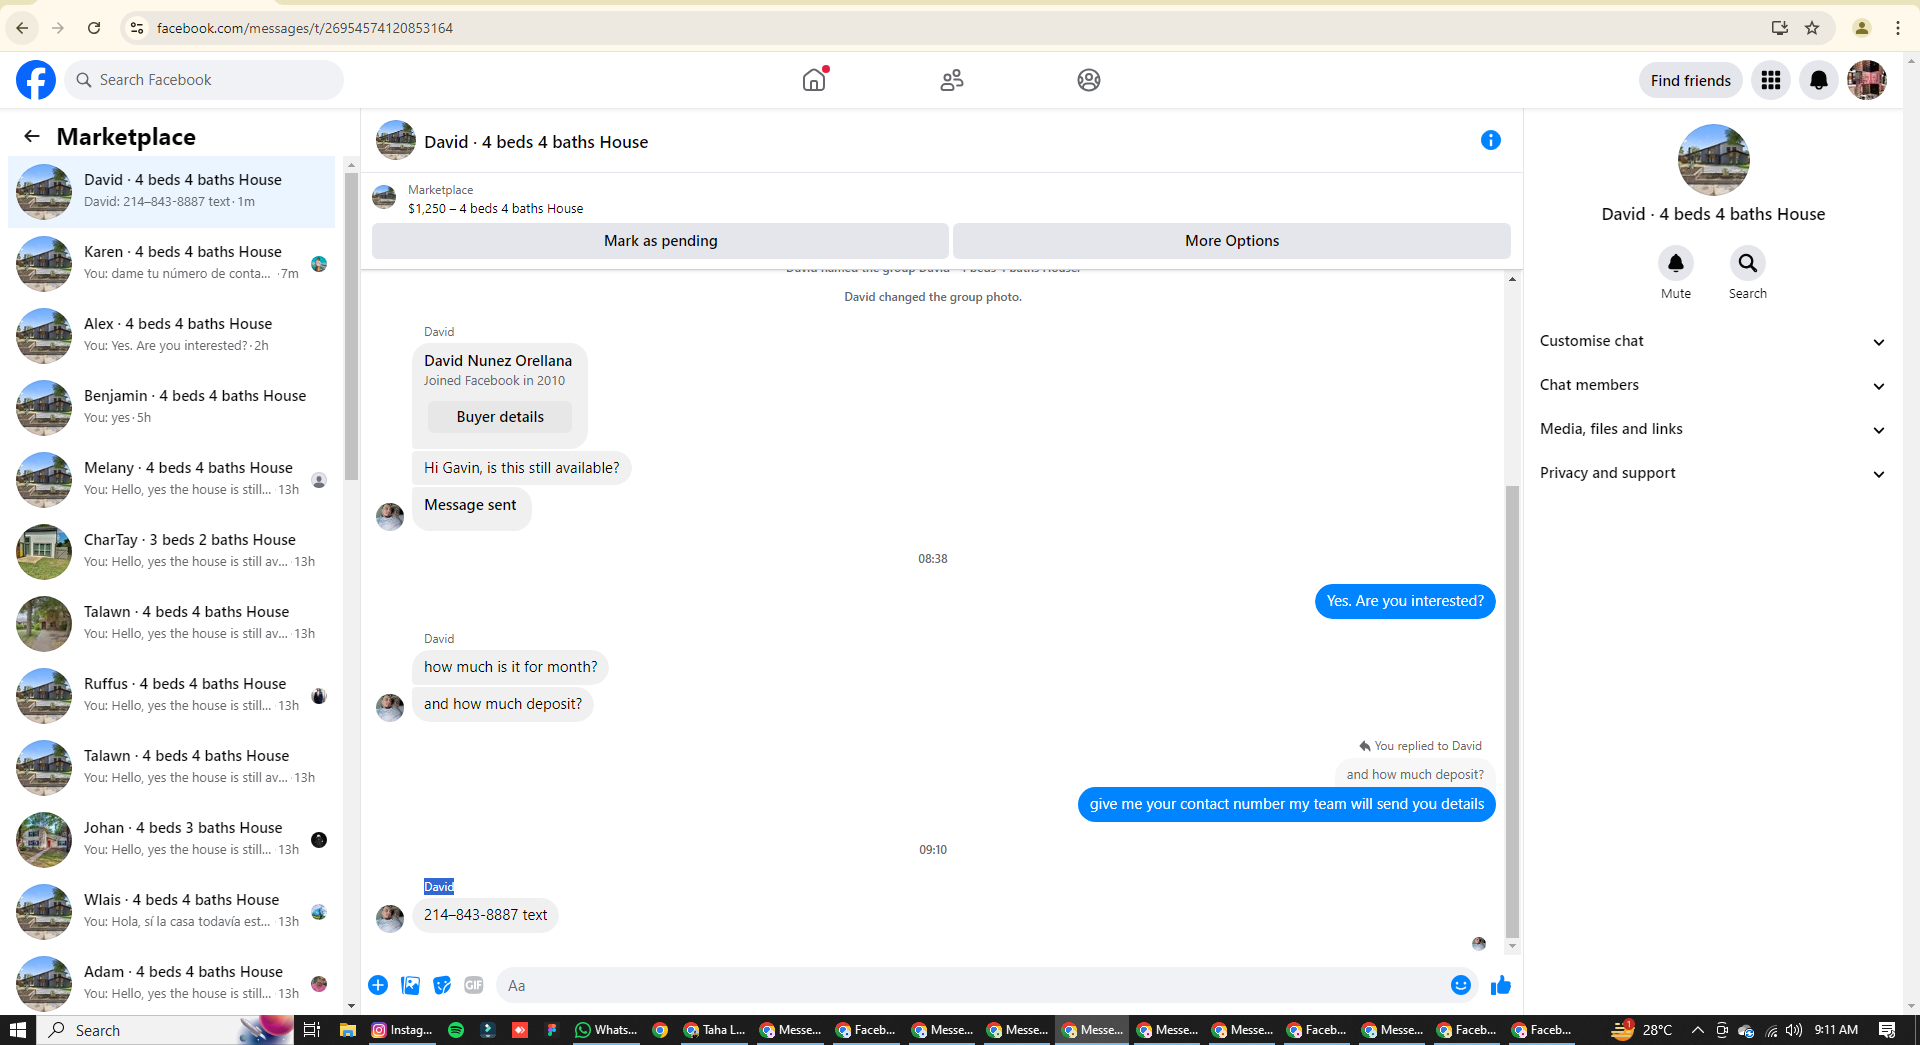Open Instagram from the taskbar

coord(402,1030)
